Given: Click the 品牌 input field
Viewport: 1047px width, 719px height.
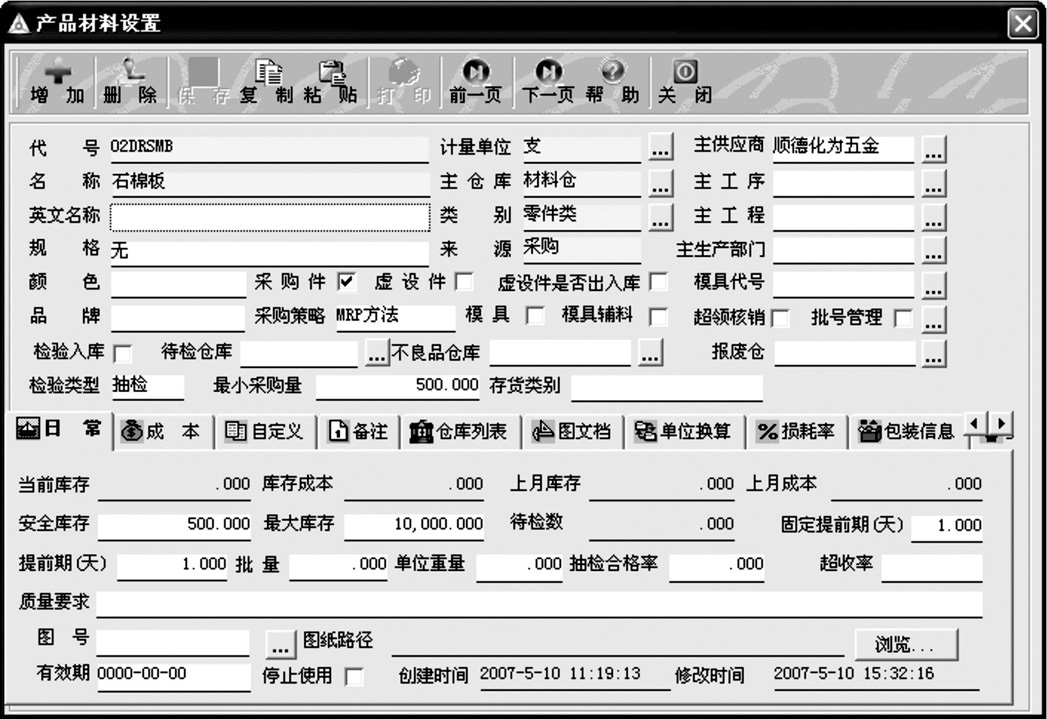Looking at the screenshot, I should [x=178, y=318].
